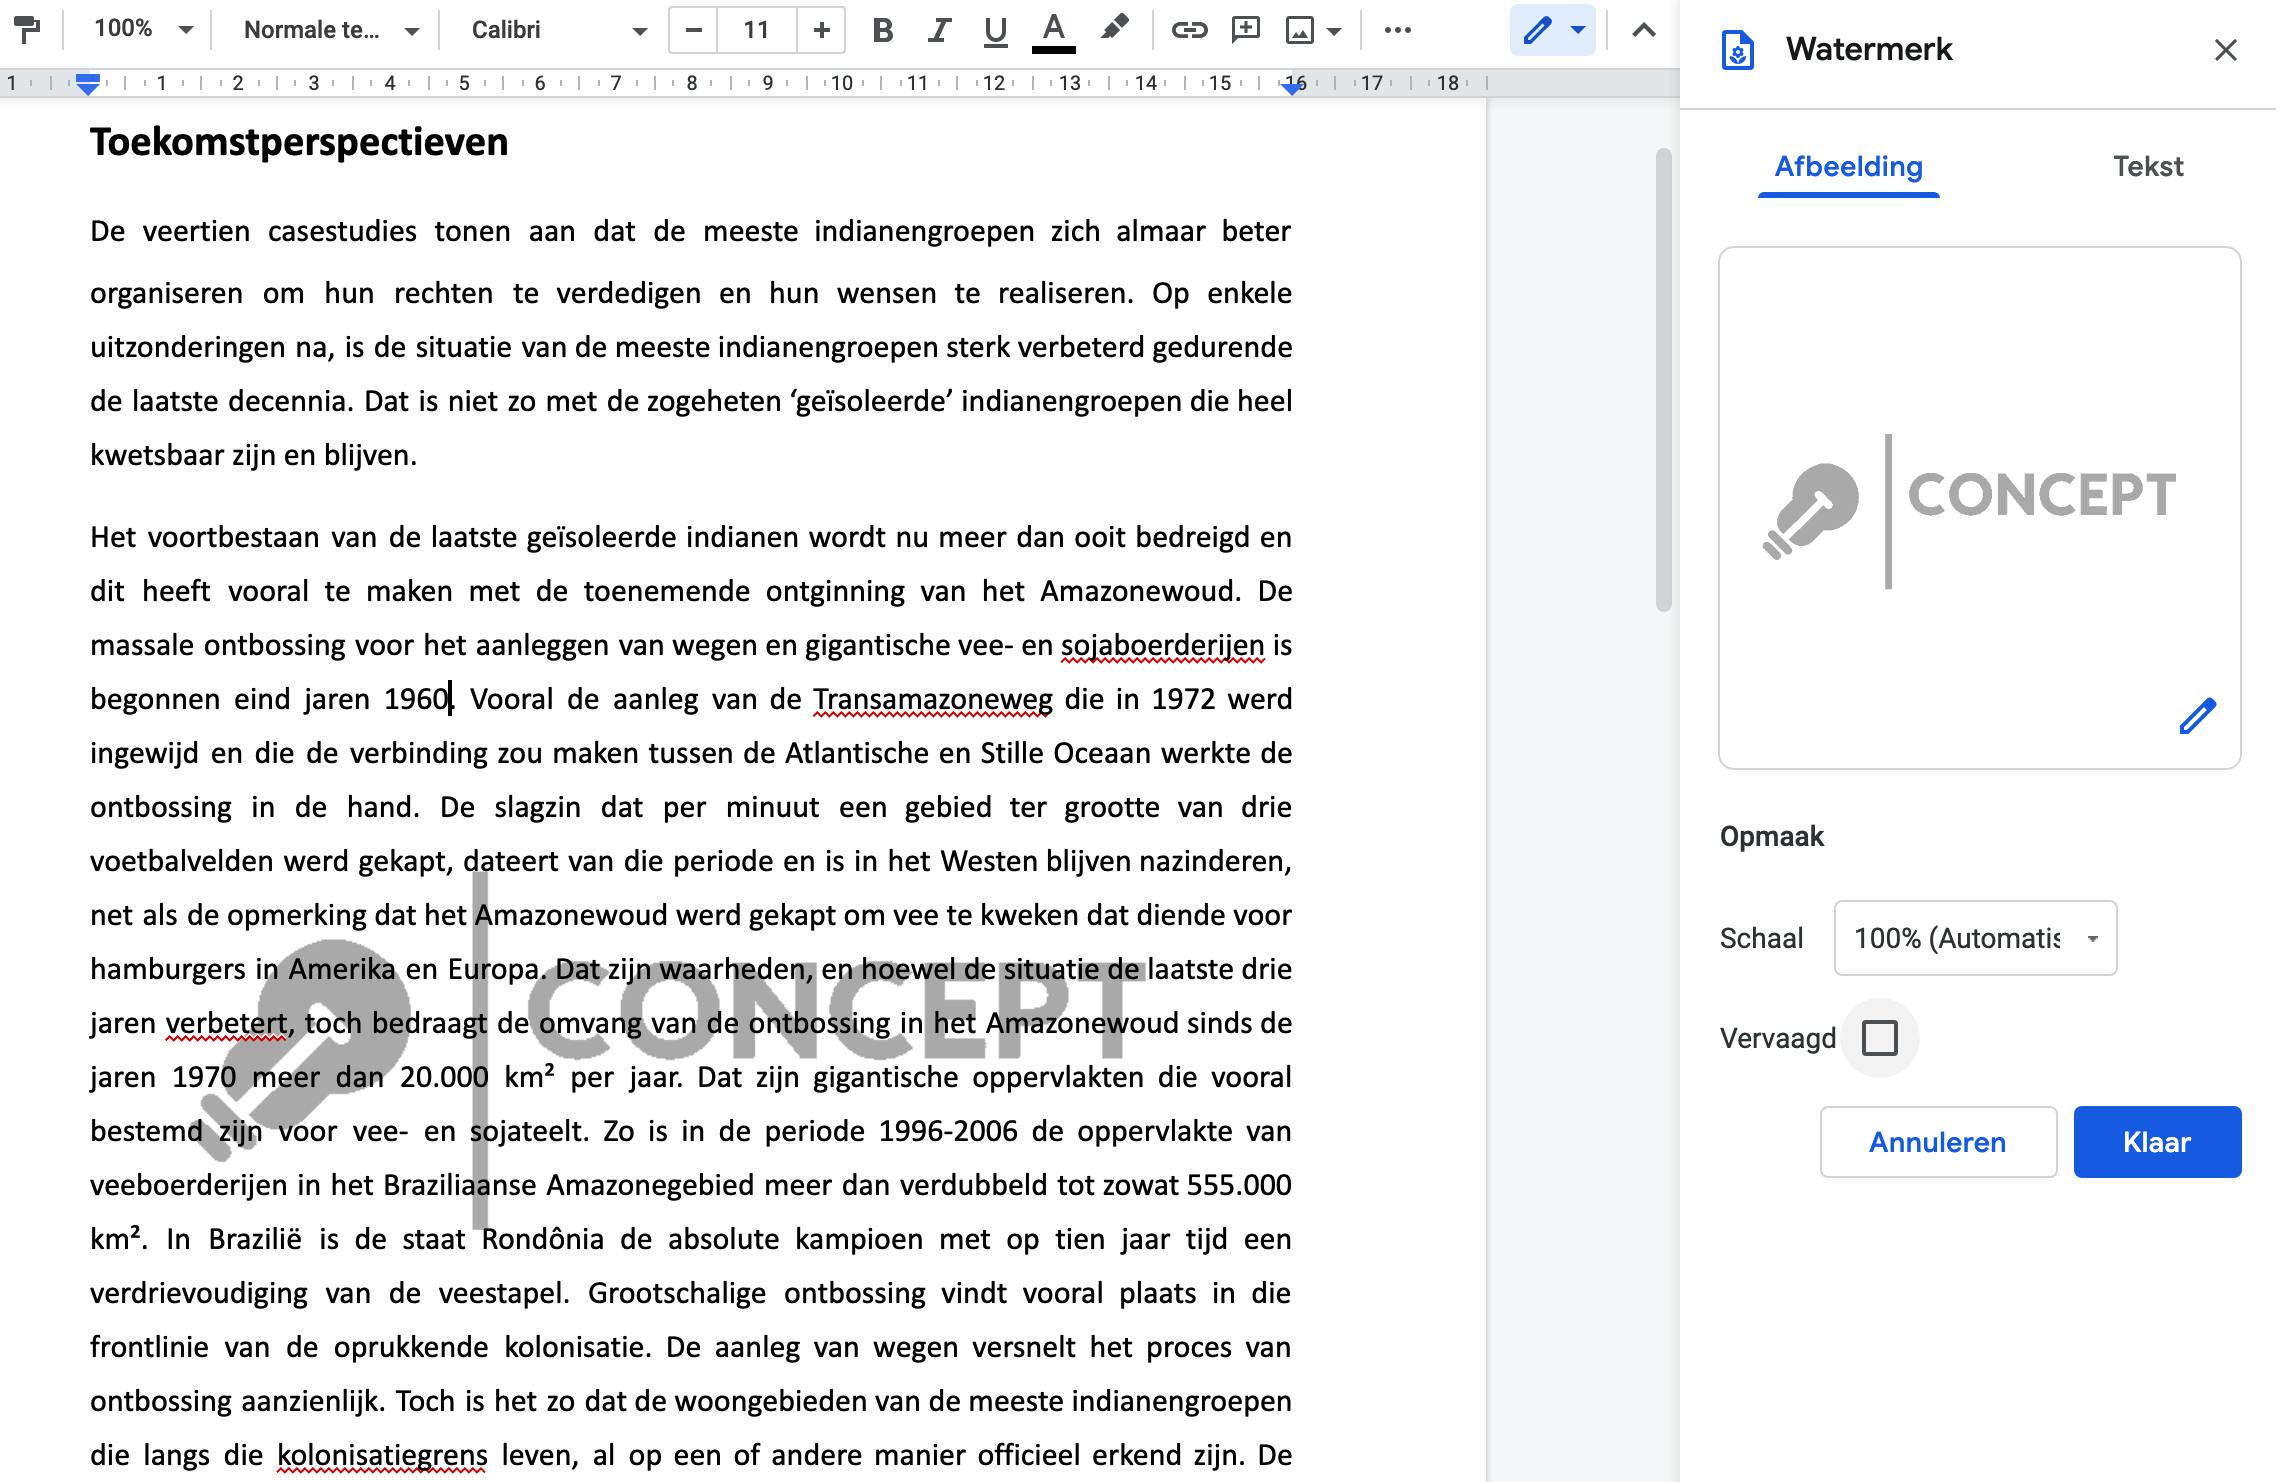Toggle underline formatting
The image size is (2276, 1482).
click(994, 30)
